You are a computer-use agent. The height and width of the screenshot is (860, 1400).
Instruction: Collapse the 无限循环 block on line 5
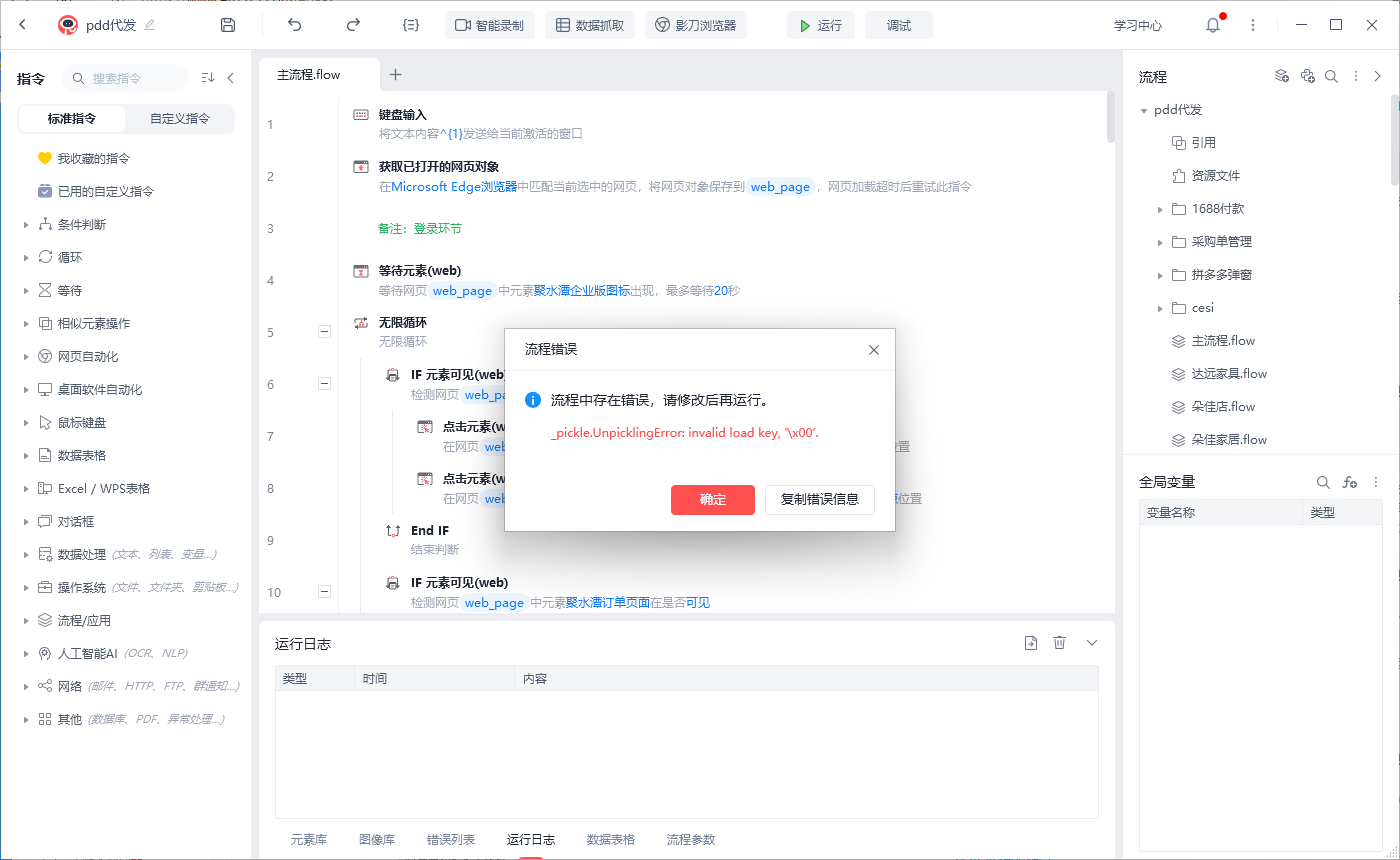(x=324, y=331)
